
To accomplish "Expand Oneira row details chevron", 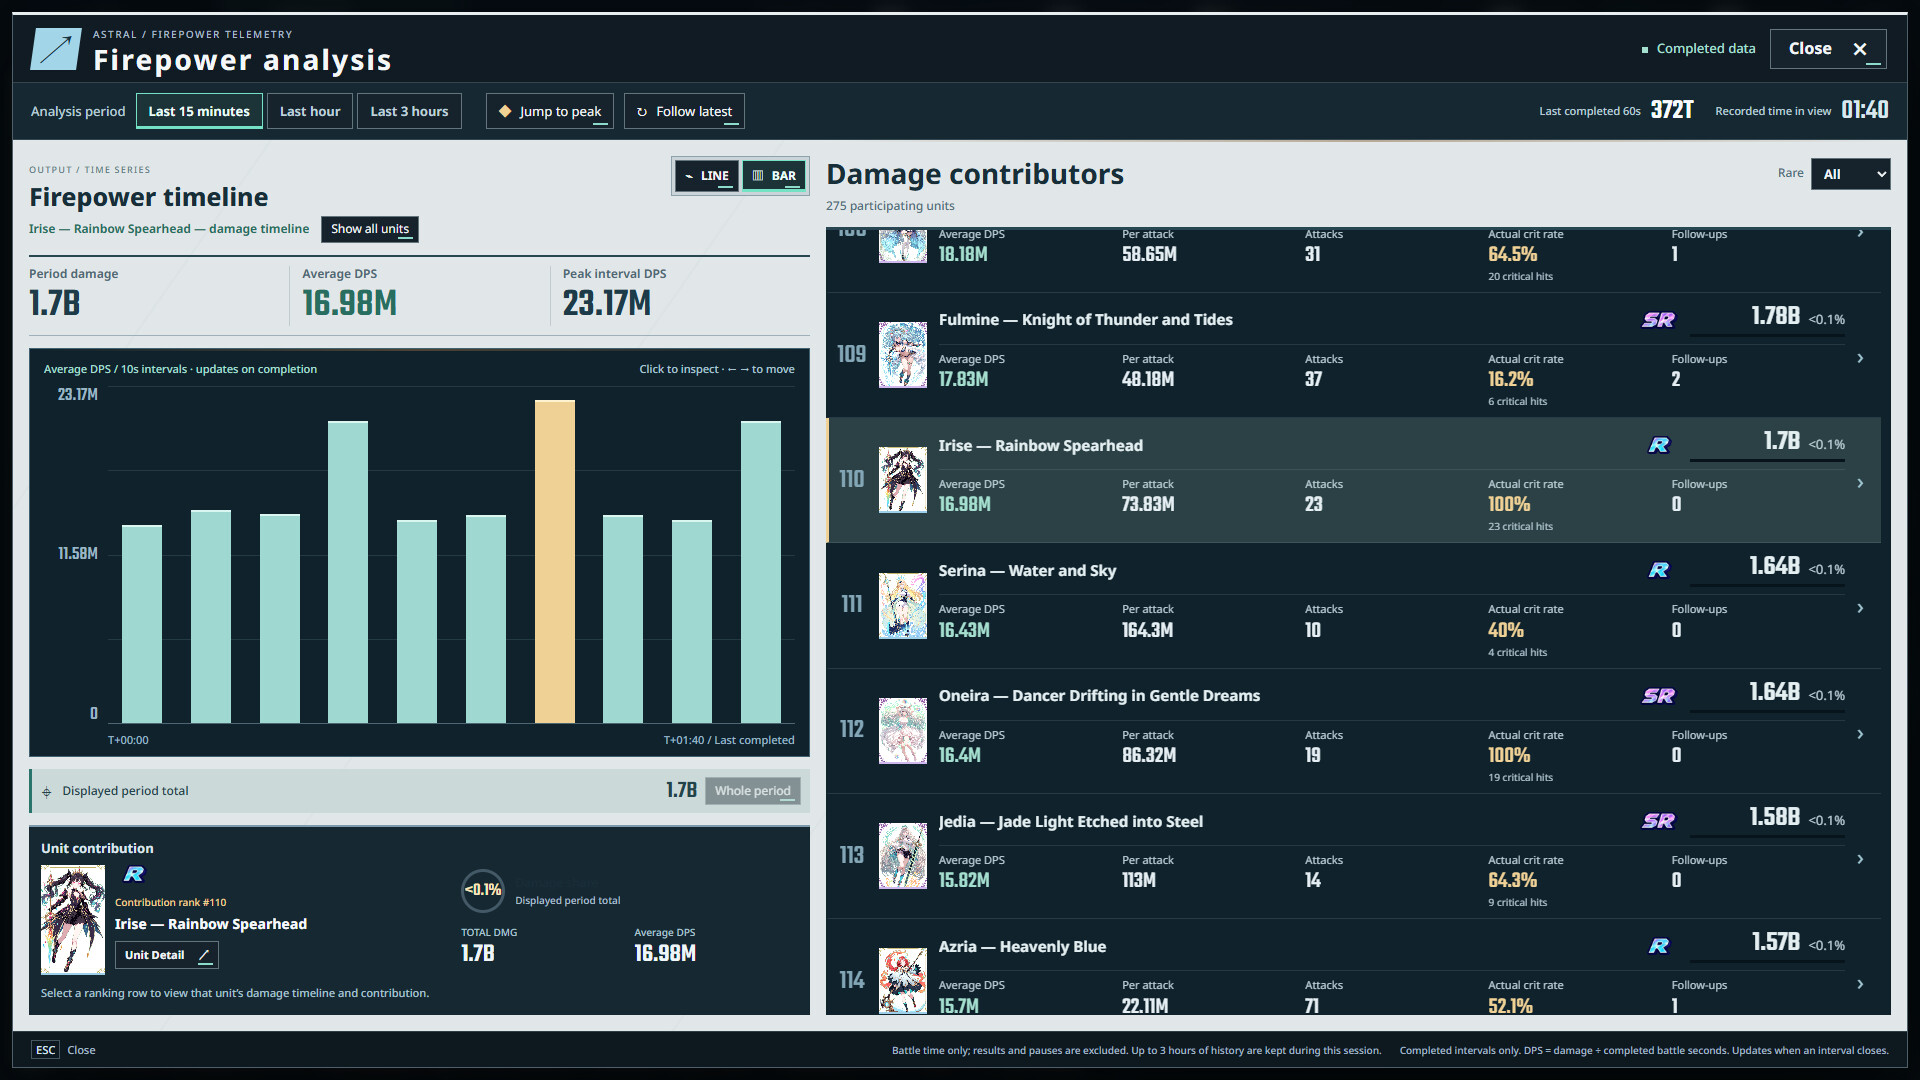I will click(x=1860, y=734).
